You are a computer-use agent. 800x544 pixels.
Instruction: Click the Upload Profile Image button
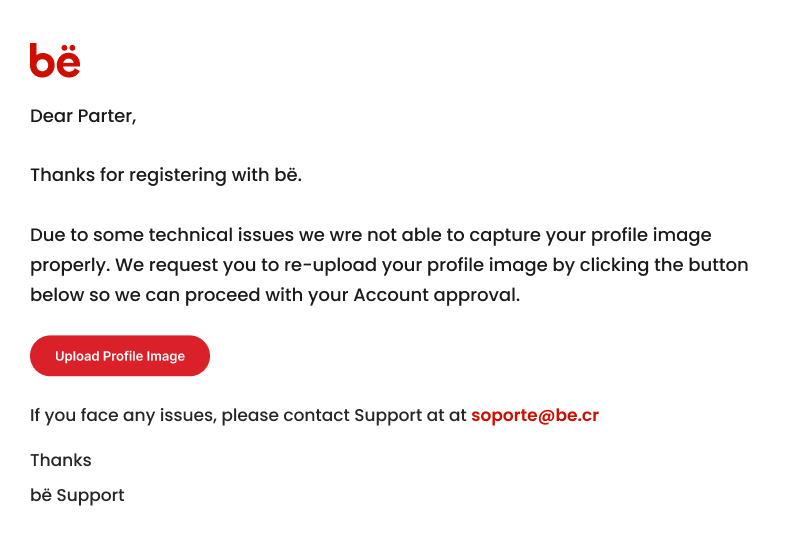[120, 356]
